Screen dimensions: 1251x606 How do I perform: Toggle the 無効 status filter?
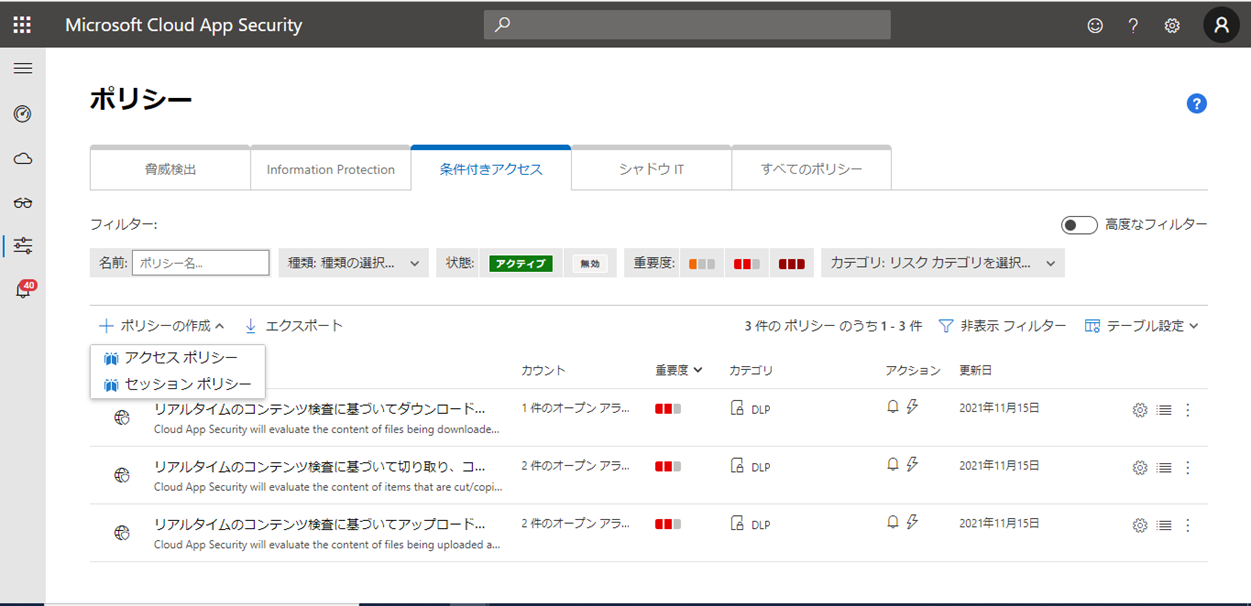pos(590,264)
